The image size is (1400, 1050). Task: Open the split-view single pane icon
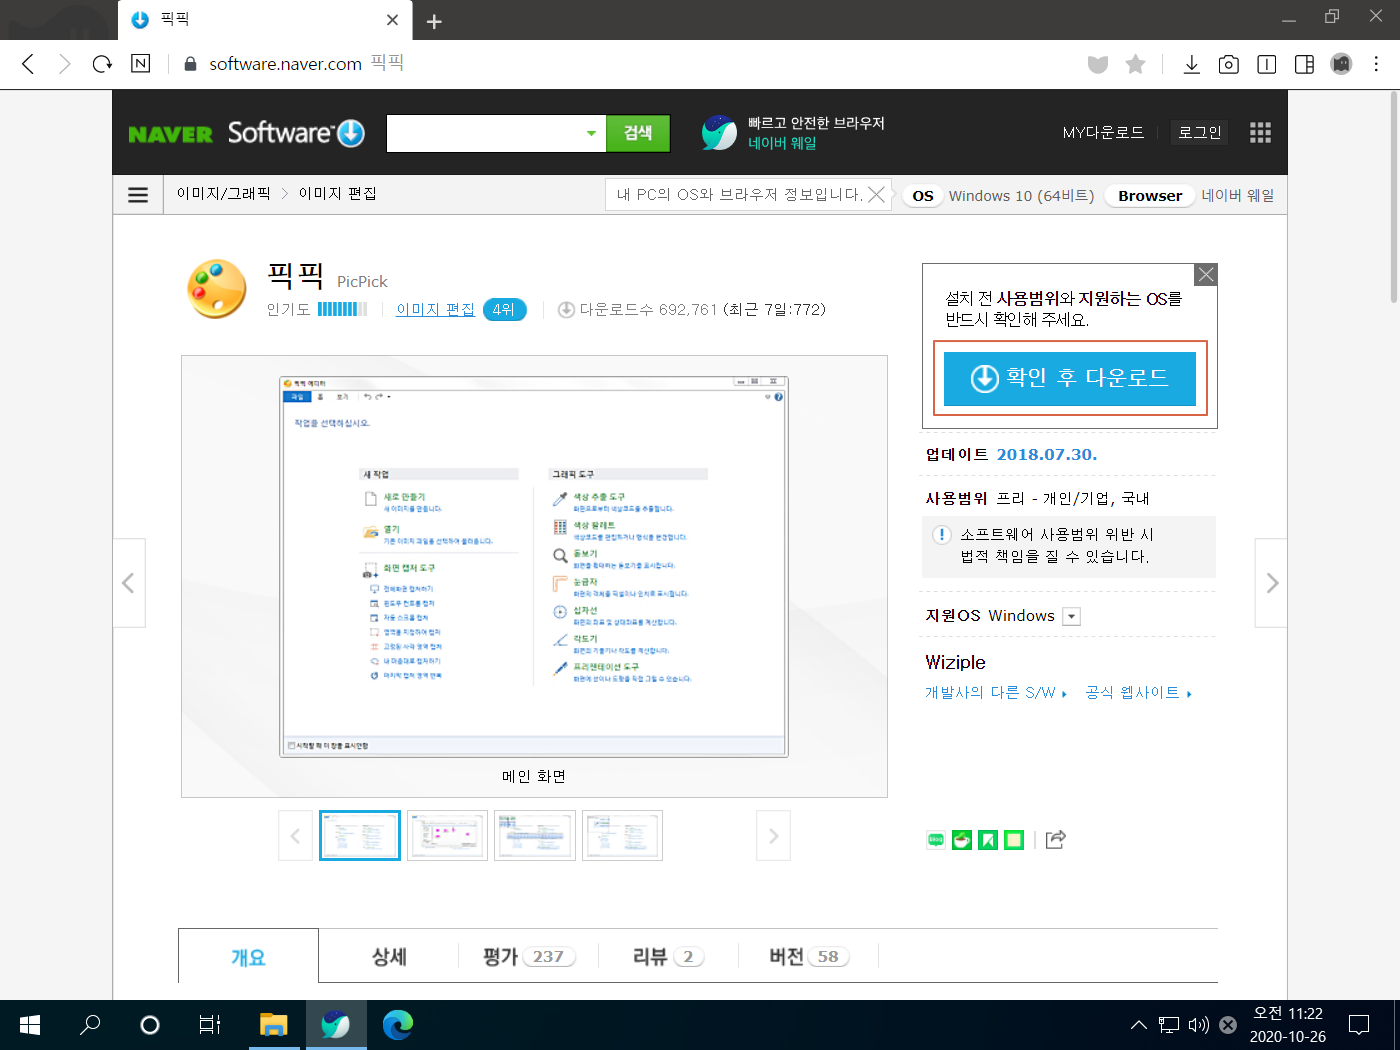tap(1266, 64)
